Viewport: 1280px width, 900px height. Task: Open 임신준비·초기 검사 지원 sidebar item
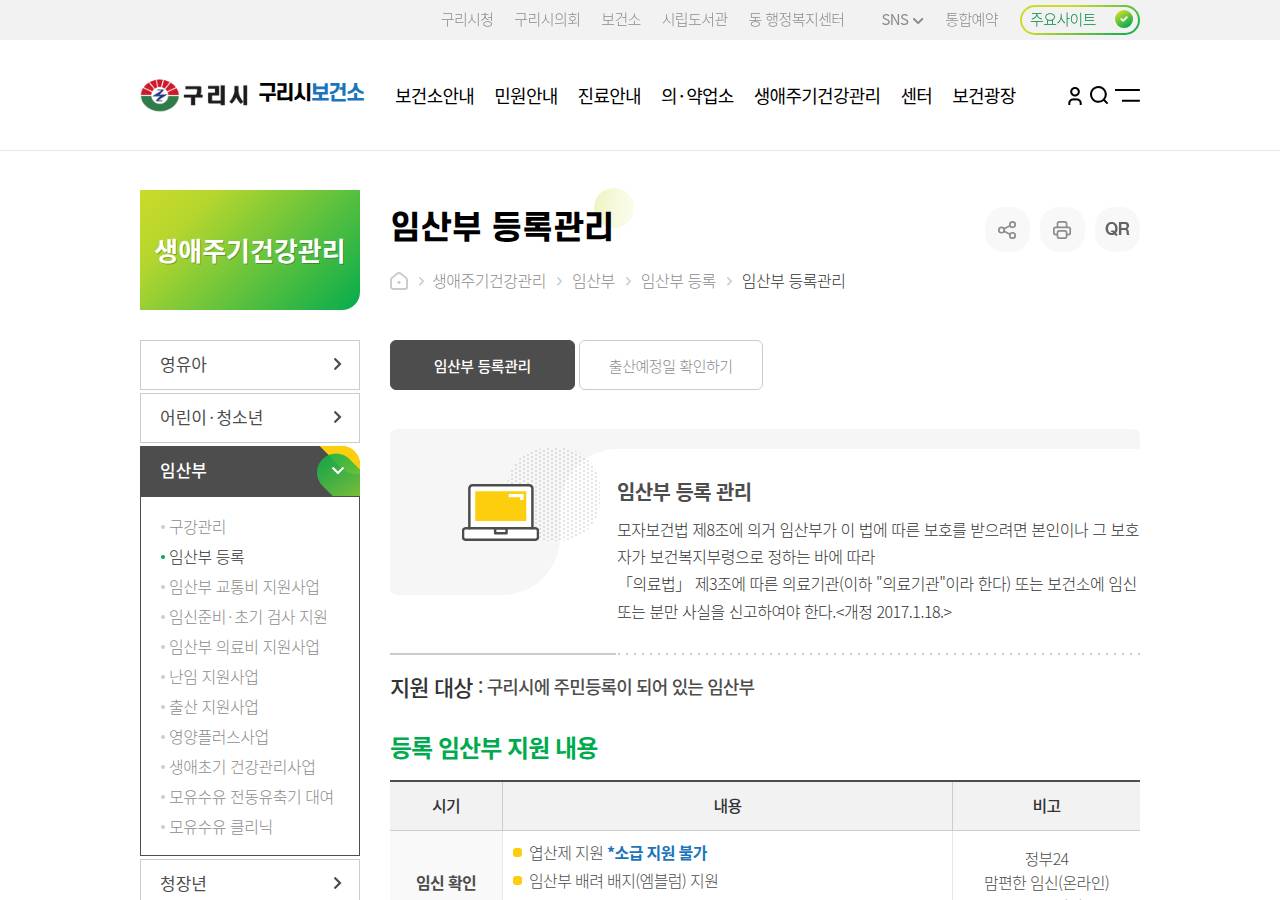click(x=248, y=617)
